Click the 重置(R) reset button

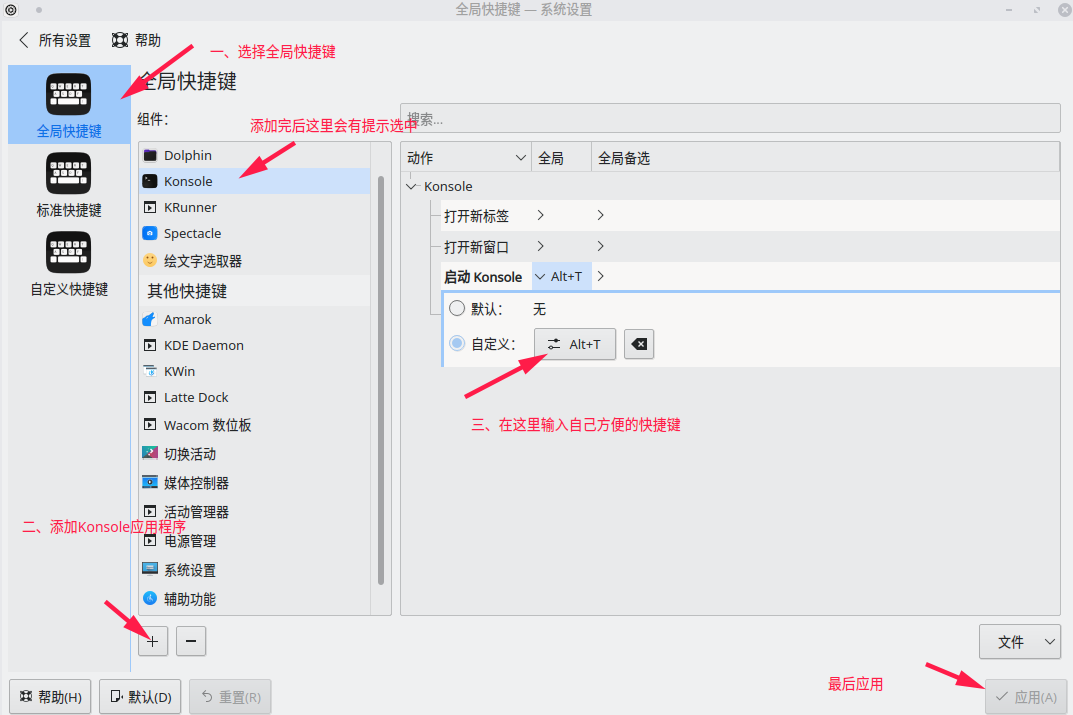click(x=231, y=697)
